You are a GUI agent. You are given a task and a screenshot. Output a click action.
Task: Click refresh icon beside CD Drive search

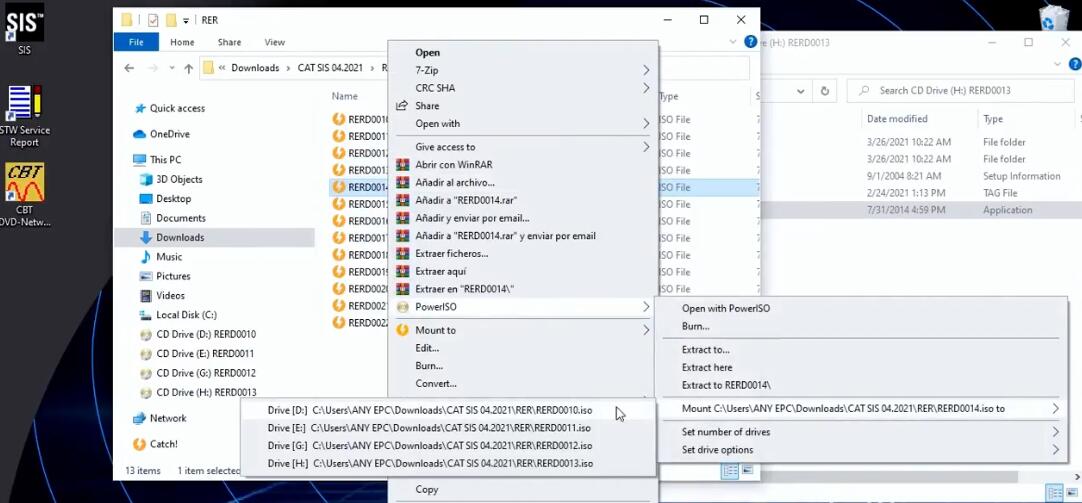pos(825,90)
